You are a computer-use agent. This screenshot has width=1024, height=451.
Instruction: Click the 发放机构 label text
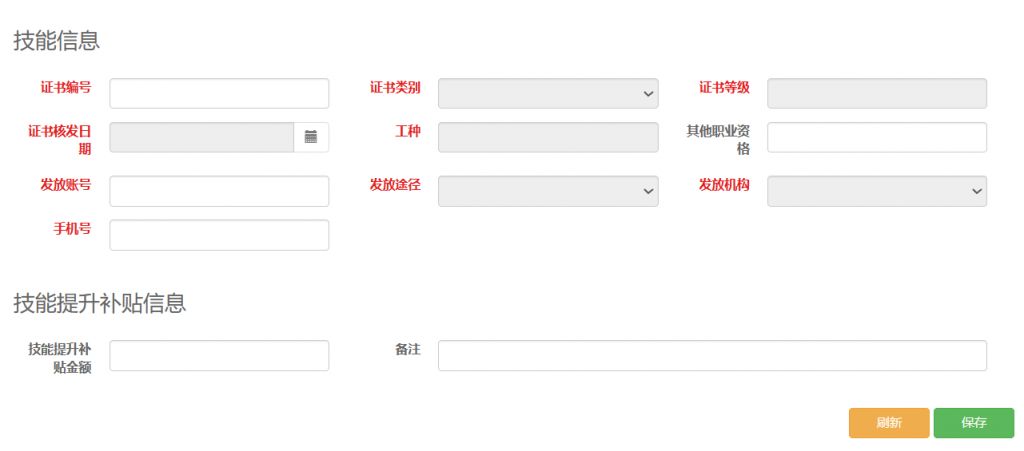click(x=724, y=185)
